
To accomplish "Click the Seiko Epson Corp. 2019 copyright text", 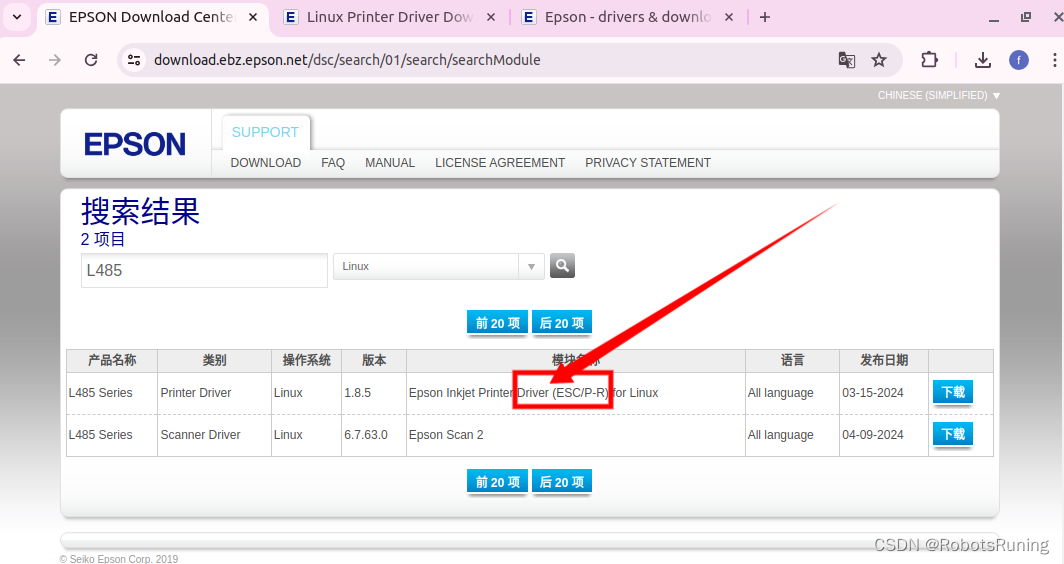I will tap(119, 559).
